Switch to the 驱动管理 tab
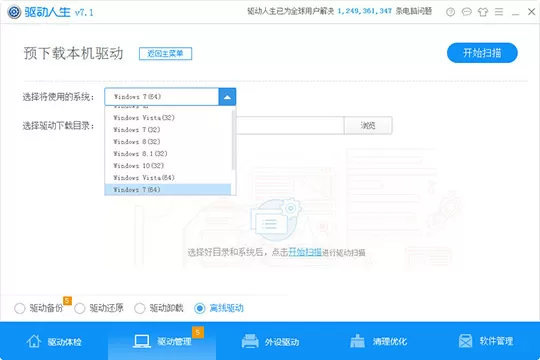The width and height of the screenshot is (540, 360). coord(162,341)
